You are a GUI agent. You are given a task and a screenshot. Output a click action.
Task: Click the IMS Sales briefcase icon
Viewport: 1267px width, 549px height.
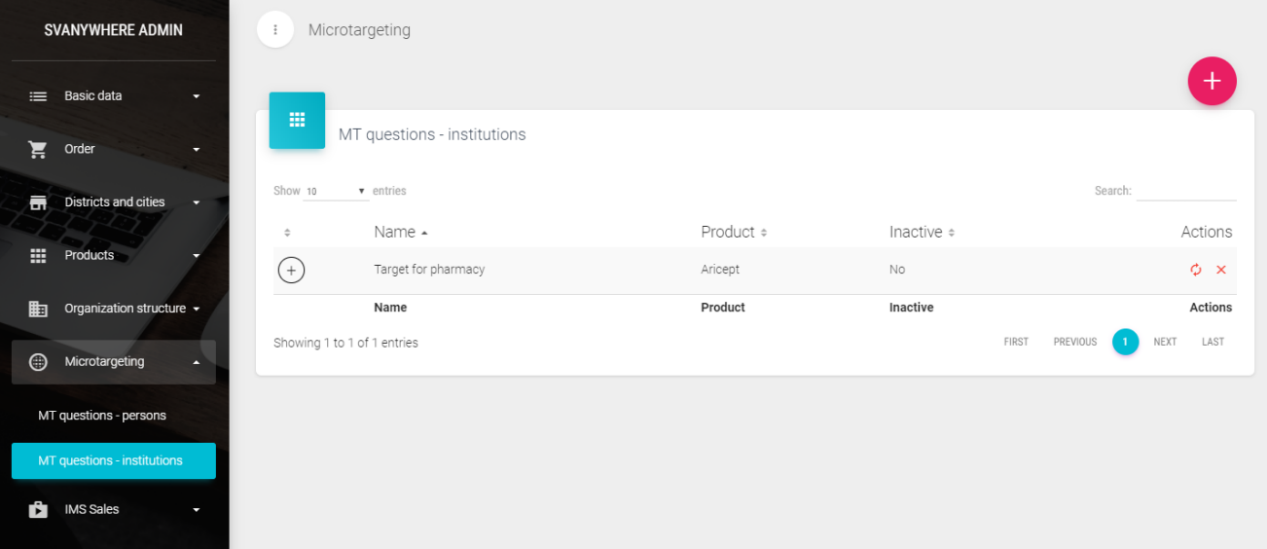[38, 510]
